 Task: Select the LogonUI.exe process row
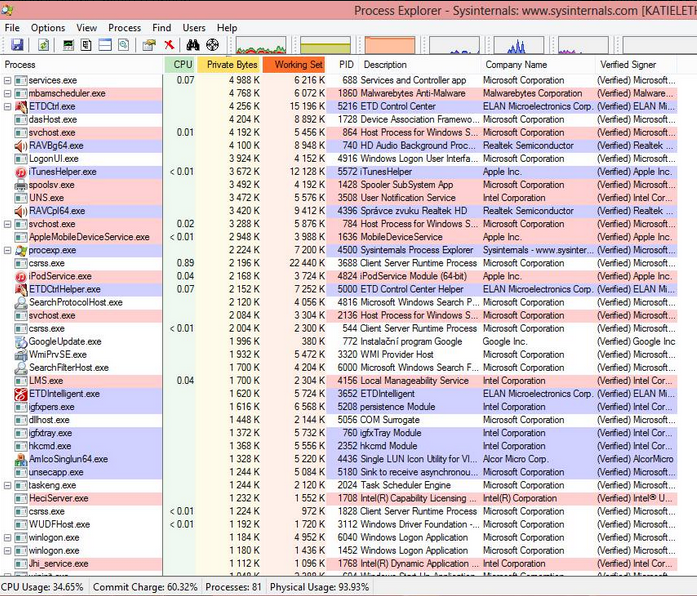(339, 159)
